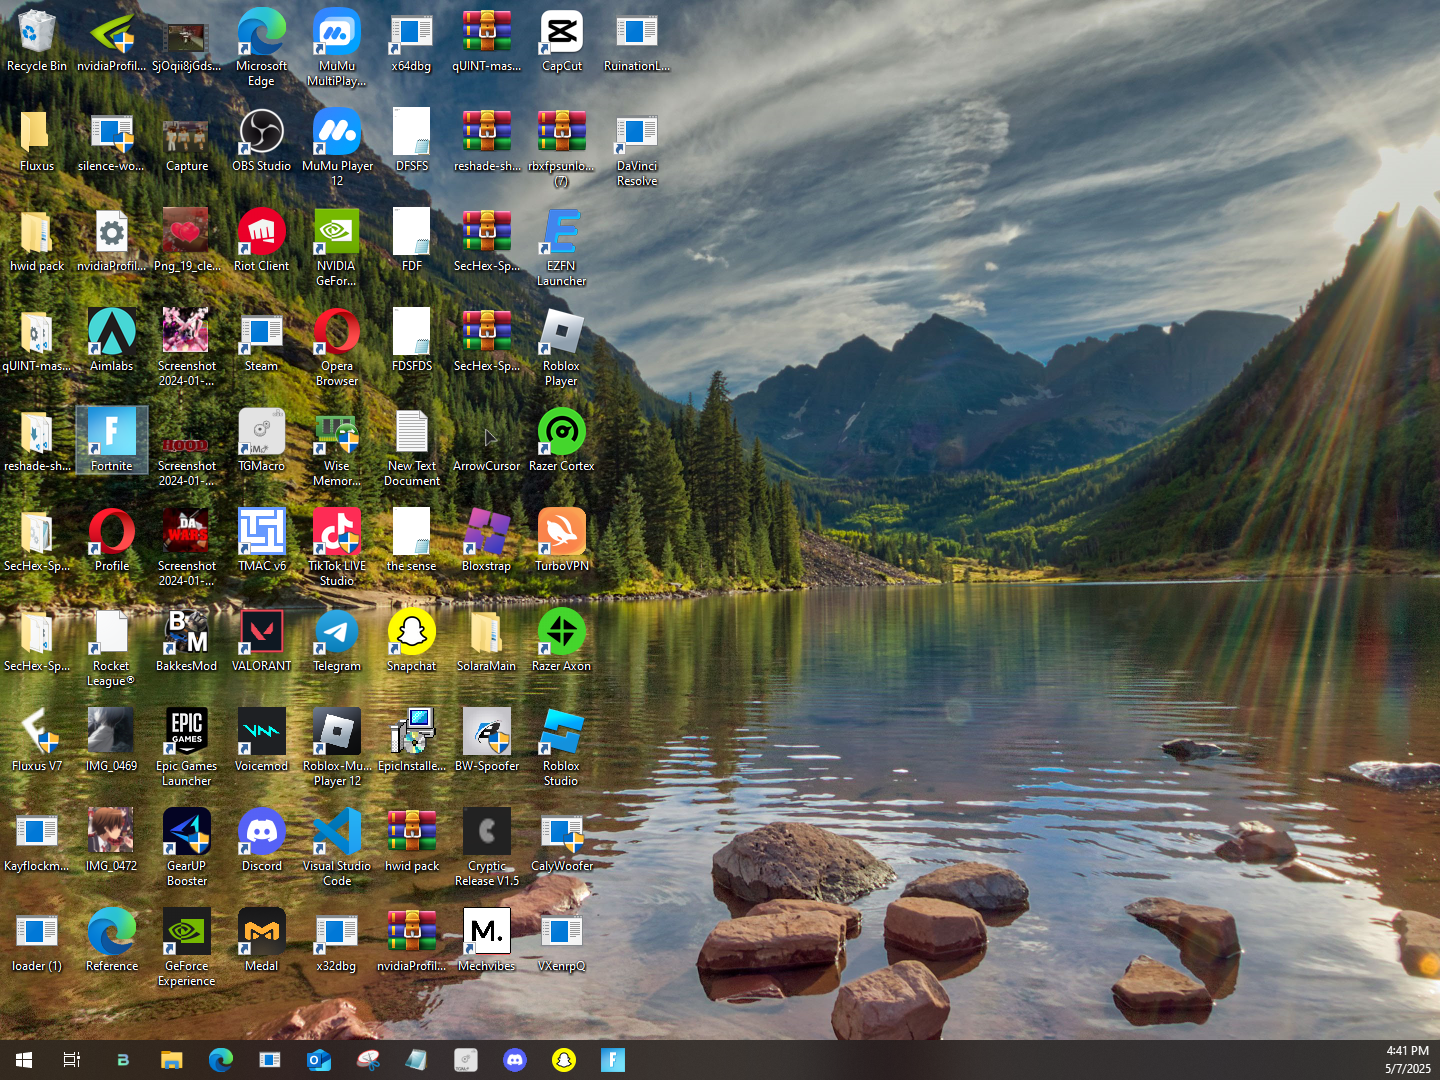Select the IMG_0469 image thumbnail
The width and height of the screenshot is (1440, 1080).
pyautogui.click(x=112, y=741)
